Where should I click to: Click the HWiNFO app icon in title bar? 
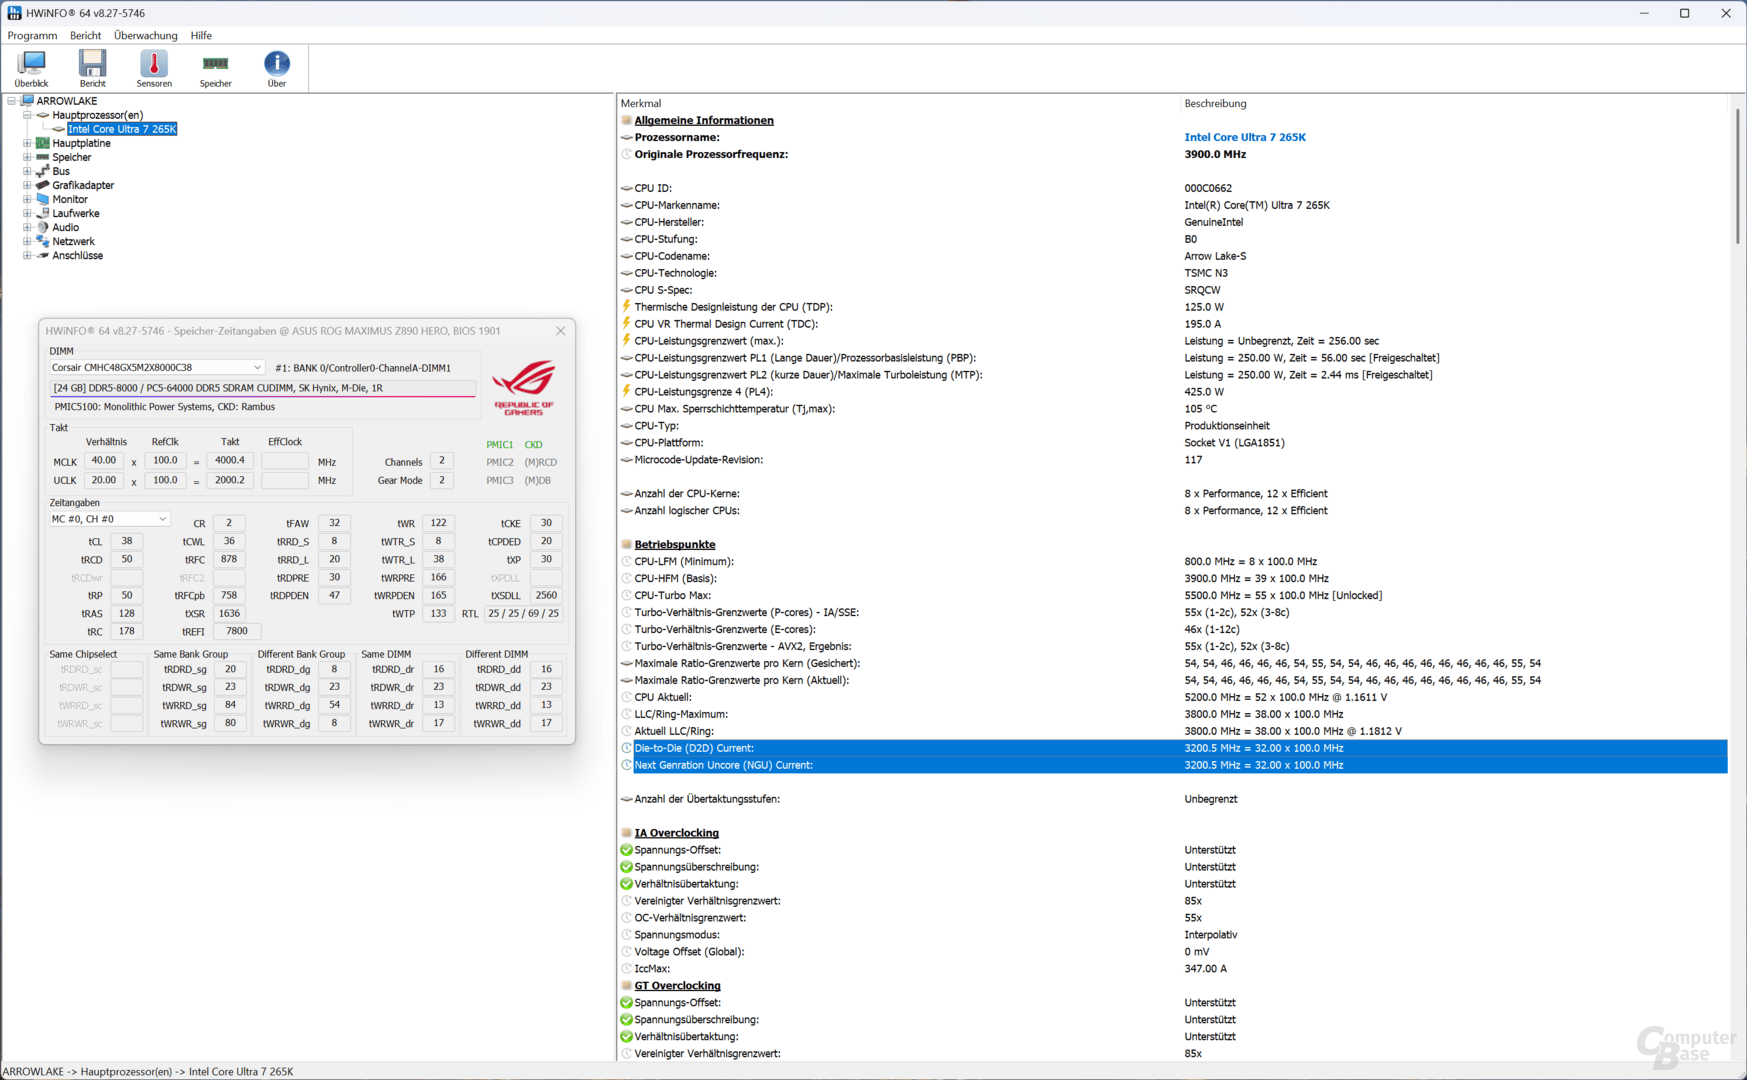point(14,13)
